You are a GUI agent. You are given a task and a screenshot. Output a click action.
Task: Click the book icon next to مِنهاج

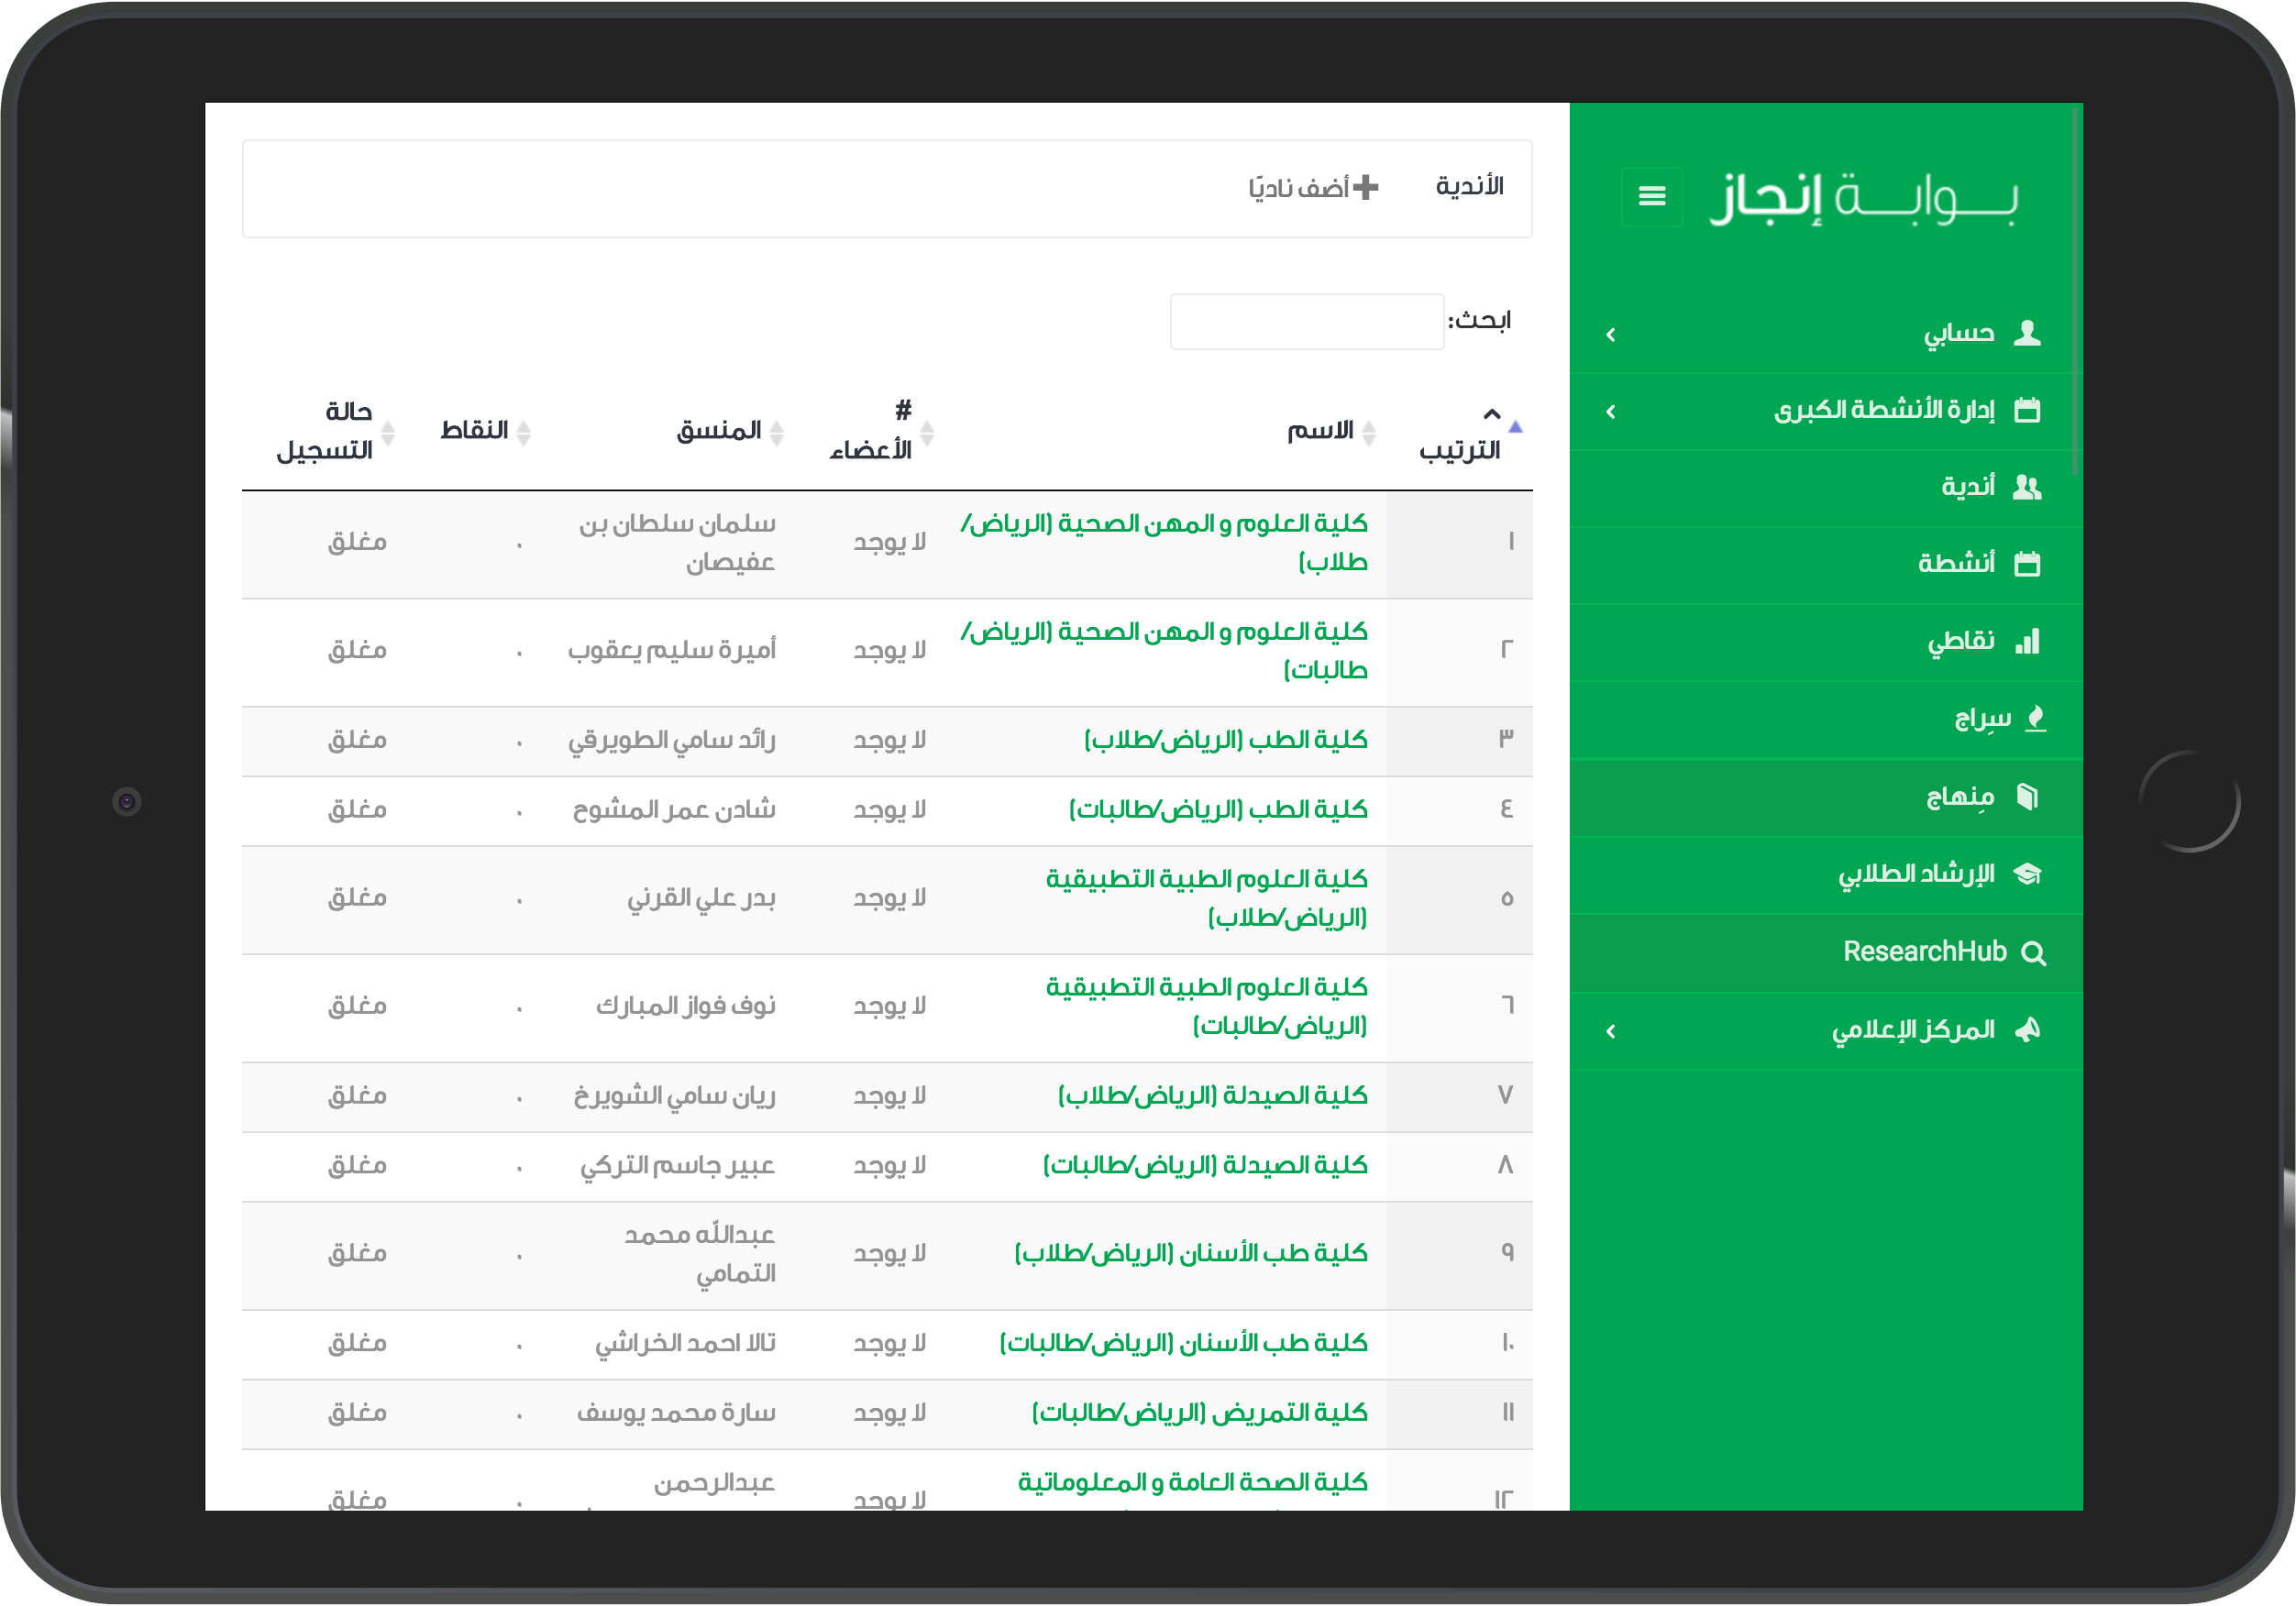pyautogui.click(x=2026, y=796)
